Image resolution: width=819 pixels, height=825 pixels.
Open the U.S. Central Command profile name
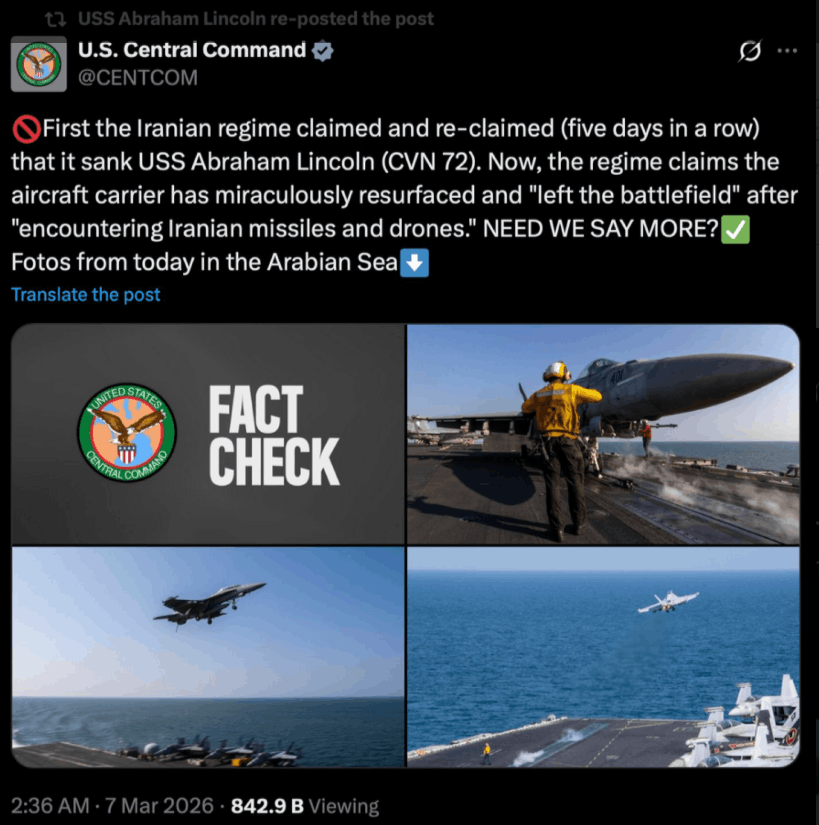(x=192, y=50)
